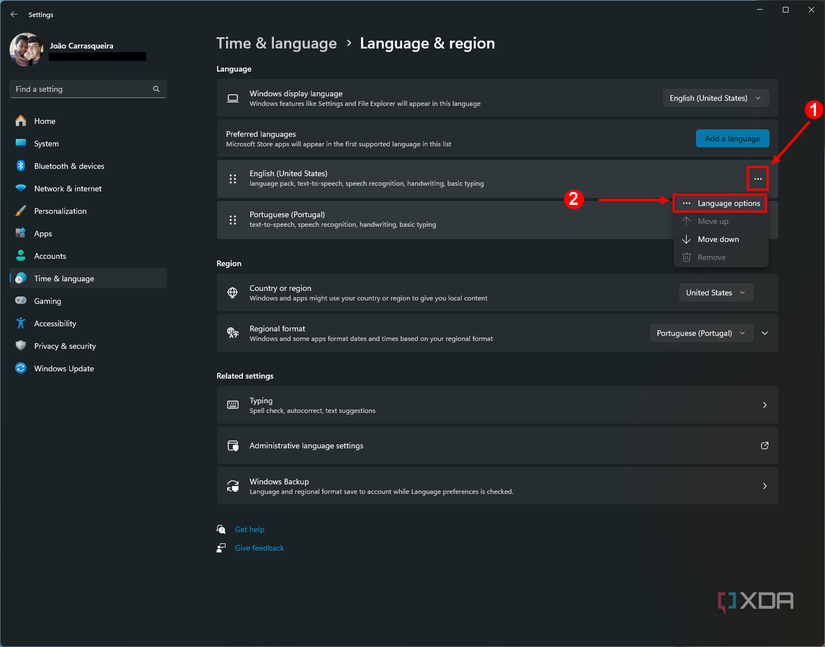The width and height of the screenshot is (825, 647).
Task: Open the Give feedback link
Action: (259, 548)
